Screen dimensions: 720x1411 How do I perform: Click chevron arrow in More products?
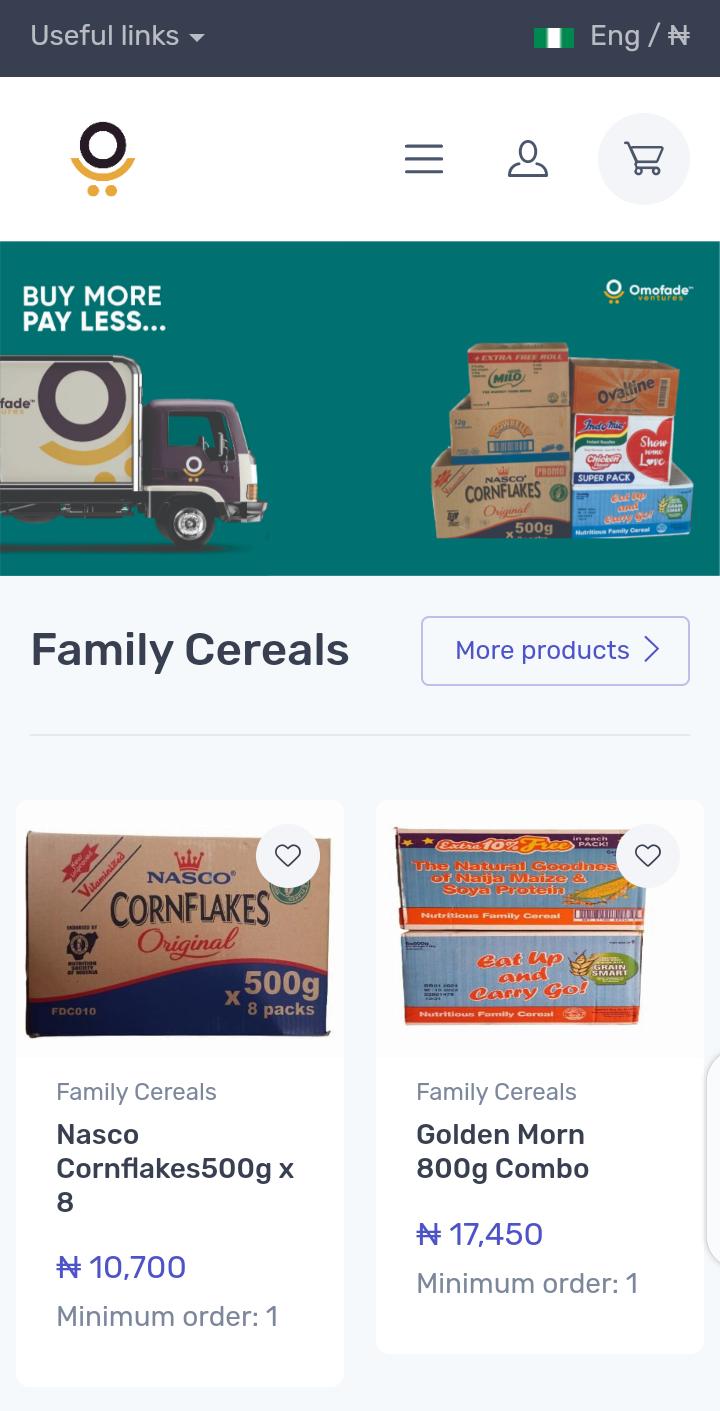[x=652, y=650]
